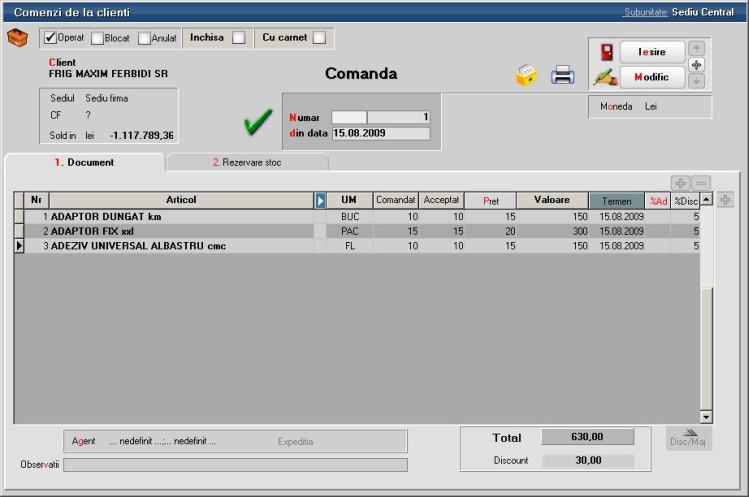Click current row pointer for row 3
Image resolution: width=749 pixels, height=497 pixels.
tap(19, 246)
